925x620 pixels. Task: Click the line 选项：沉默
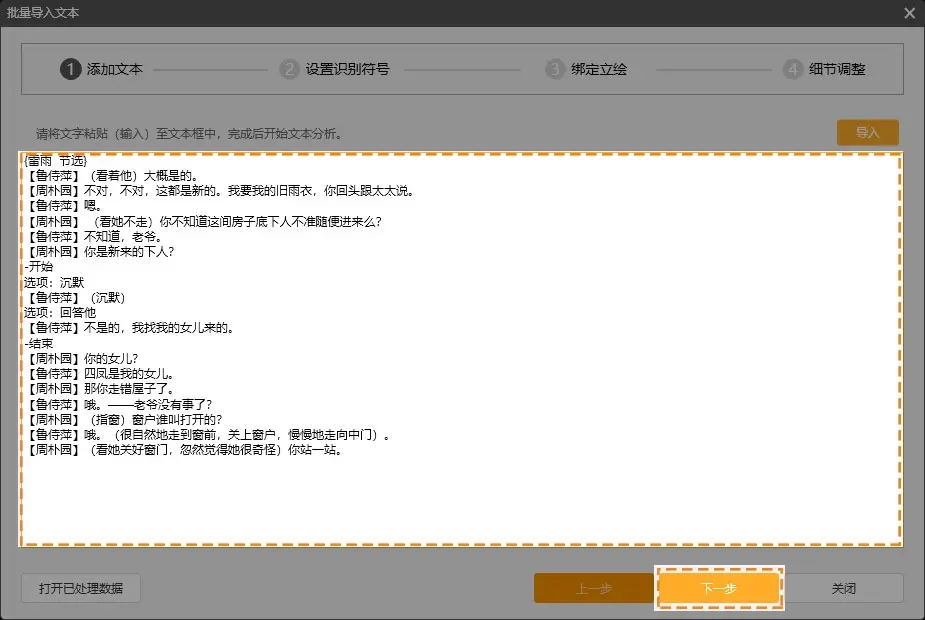pyautogui.click(x=54, y=283)
